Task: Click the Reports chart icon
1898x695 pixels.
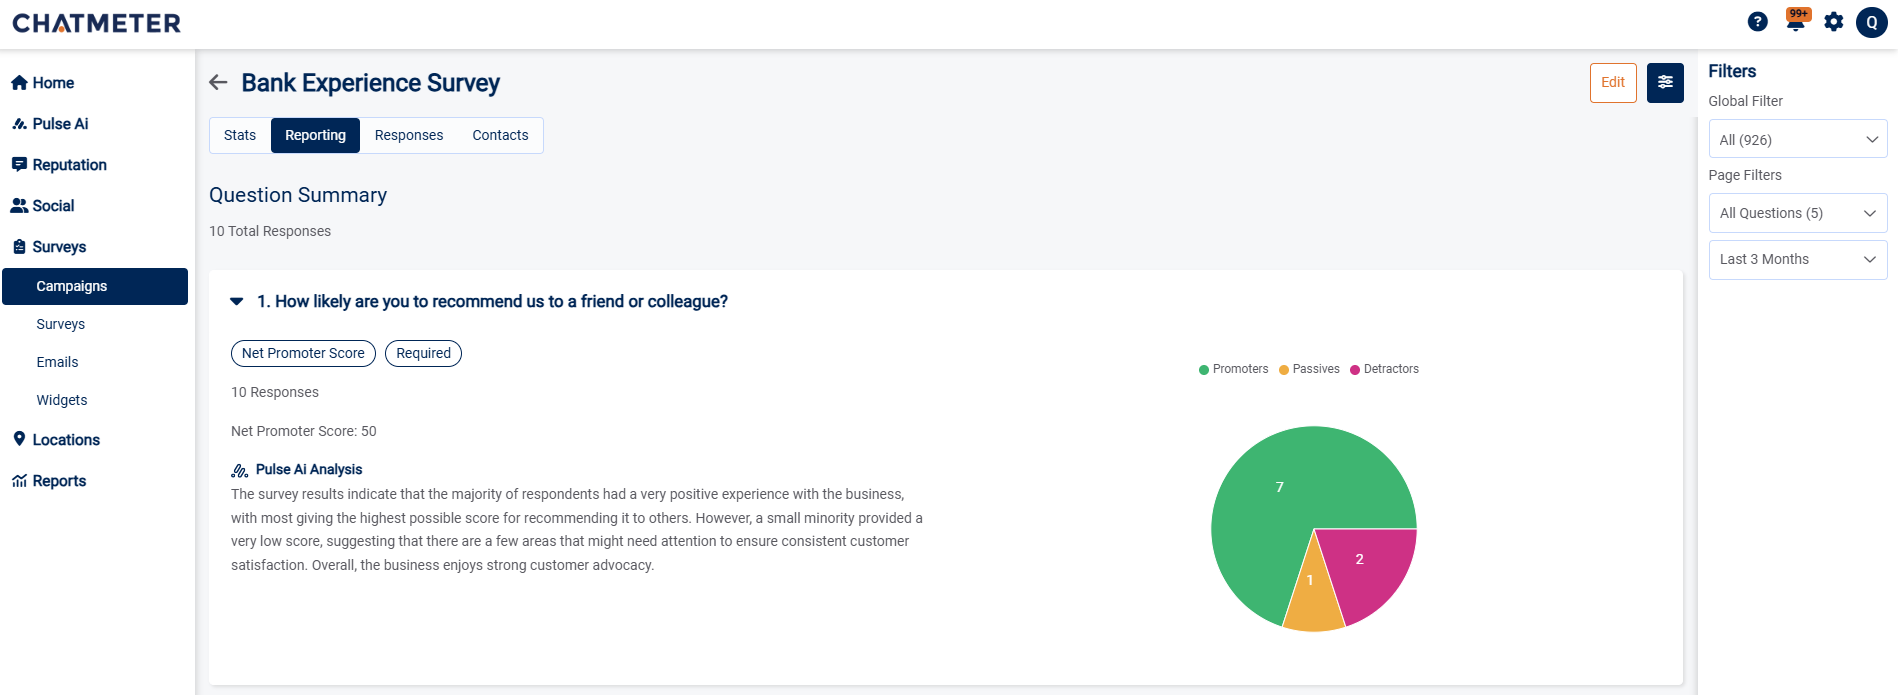Action: pos(19,481)
